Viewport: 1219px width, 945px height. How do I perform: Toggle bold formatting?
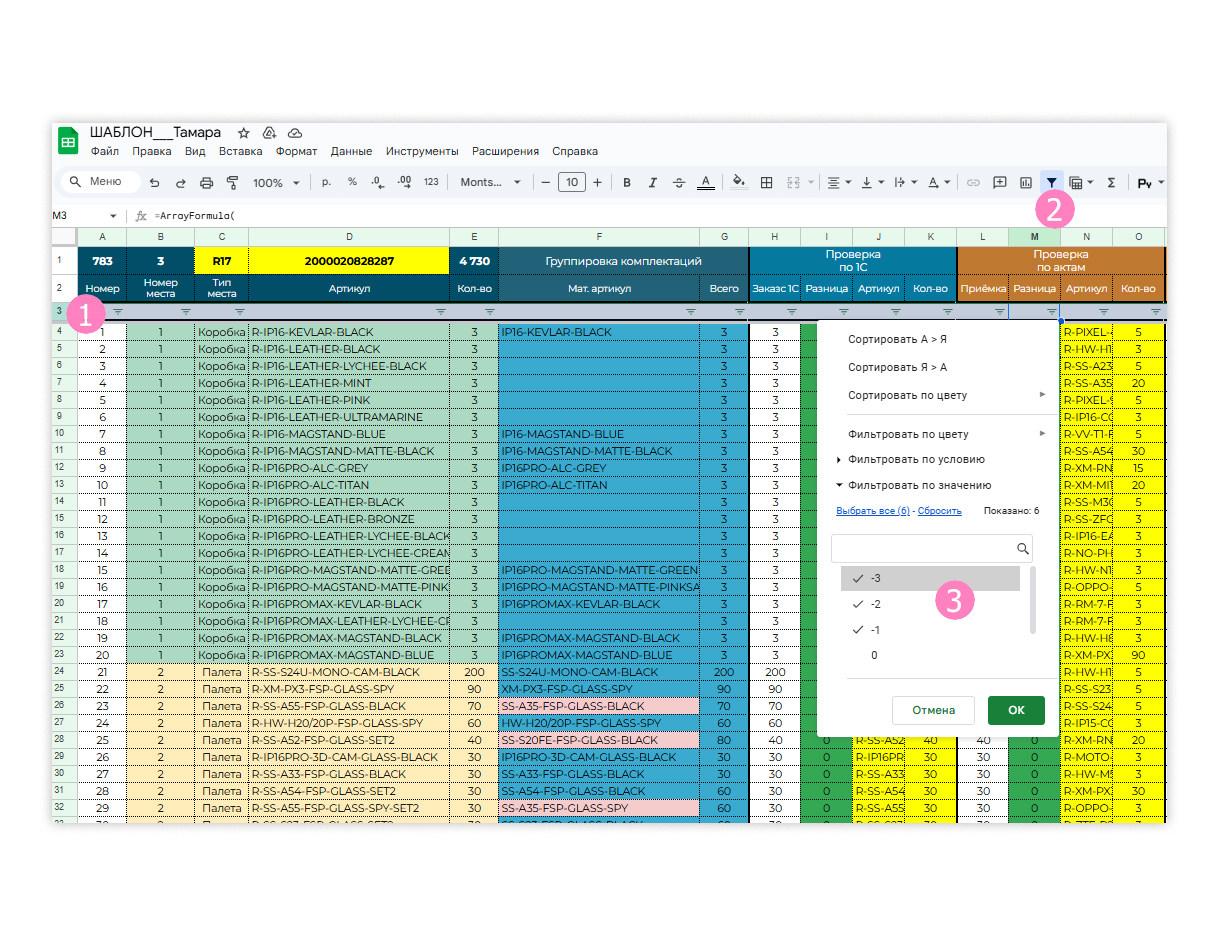click(x=627, y=183)
